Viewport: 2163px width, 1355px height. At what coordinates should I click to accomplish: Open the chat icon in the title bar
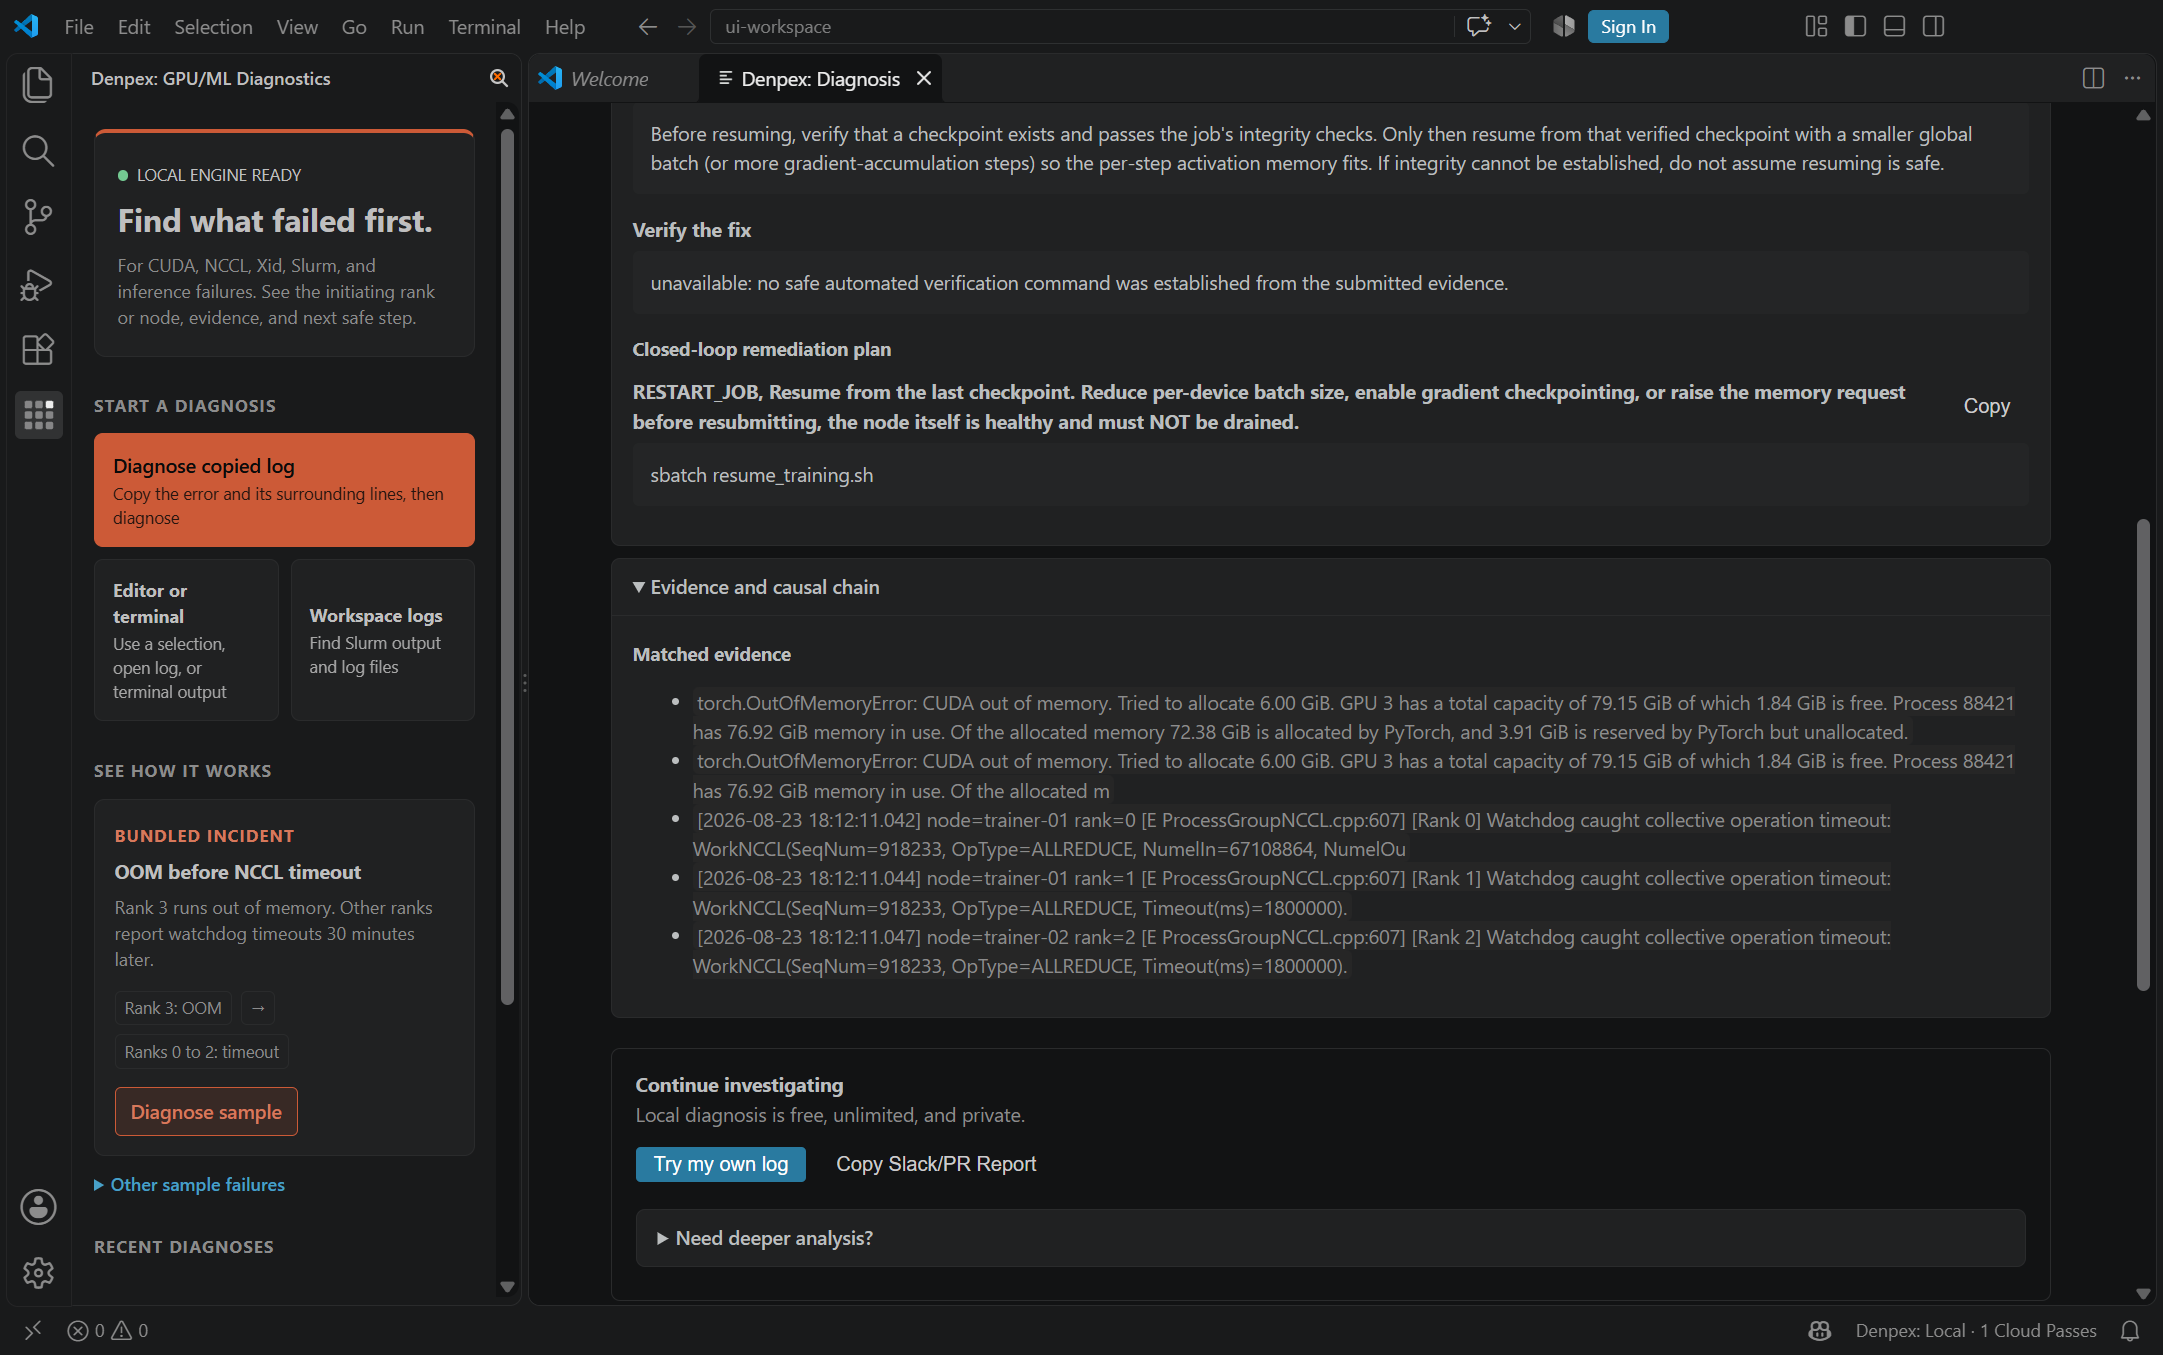click(1478, 26)
